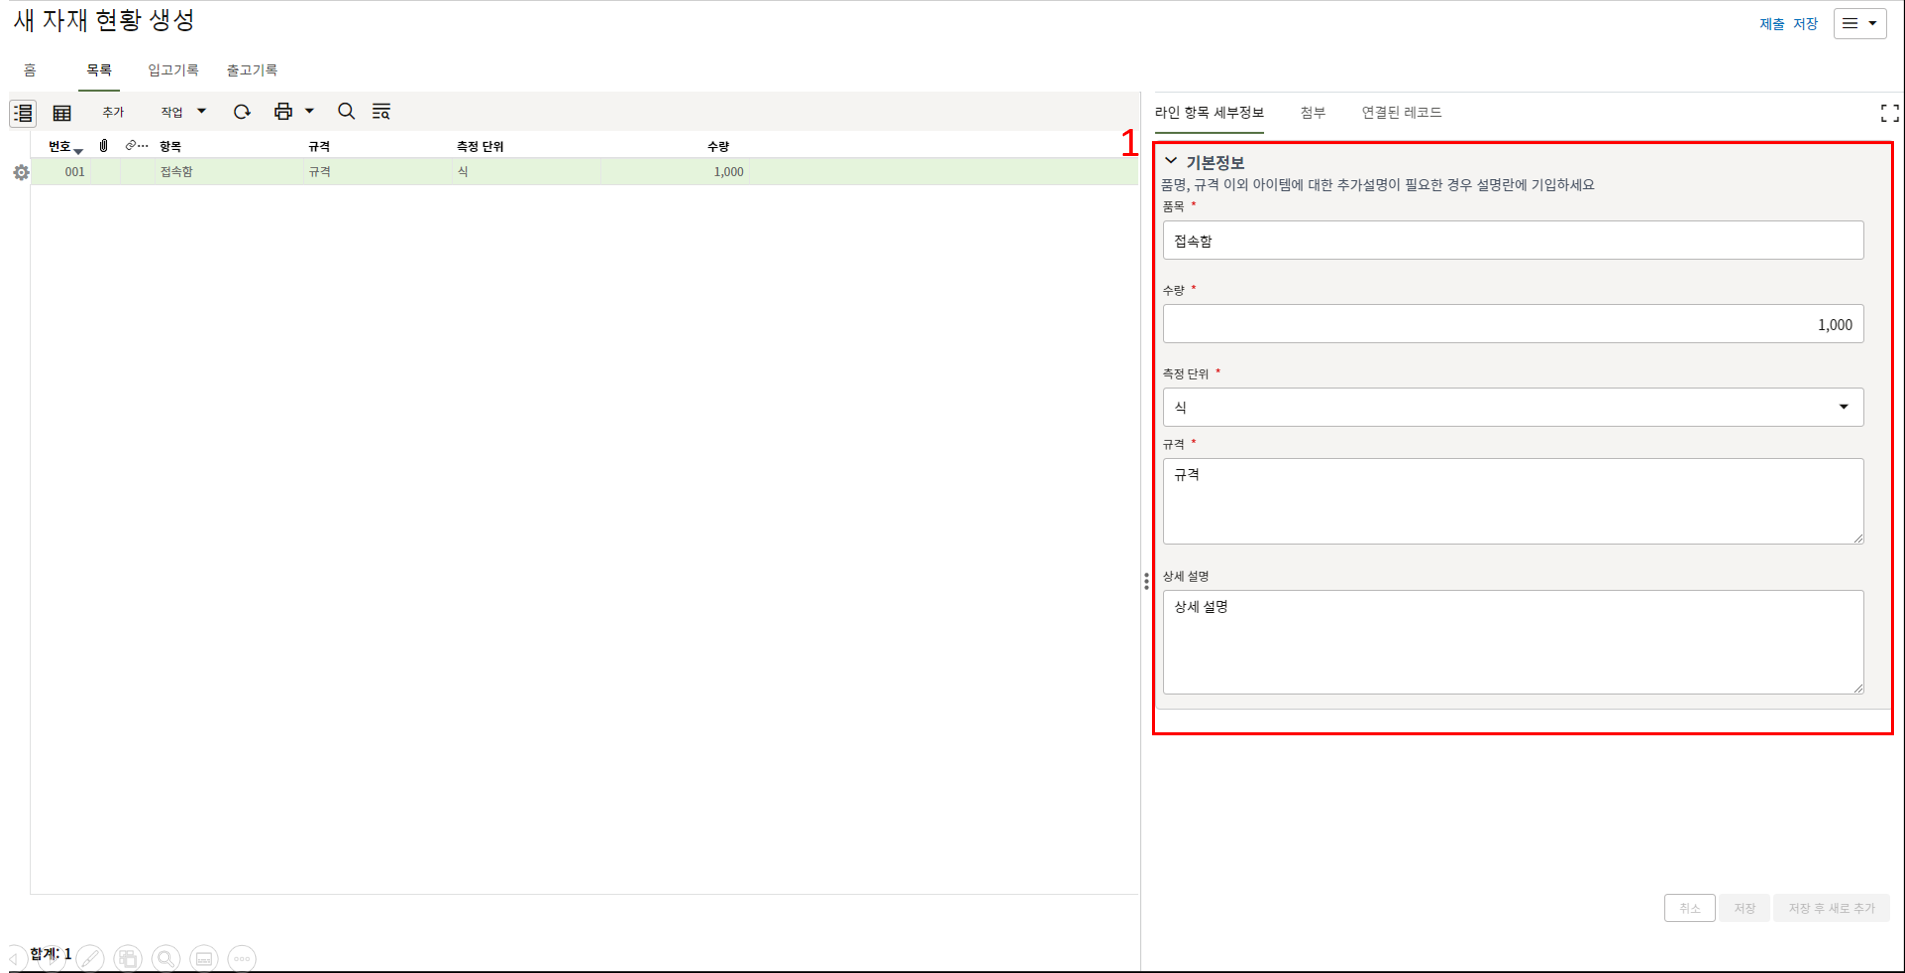Switch to the 입고기록 tab

point(173,70)
